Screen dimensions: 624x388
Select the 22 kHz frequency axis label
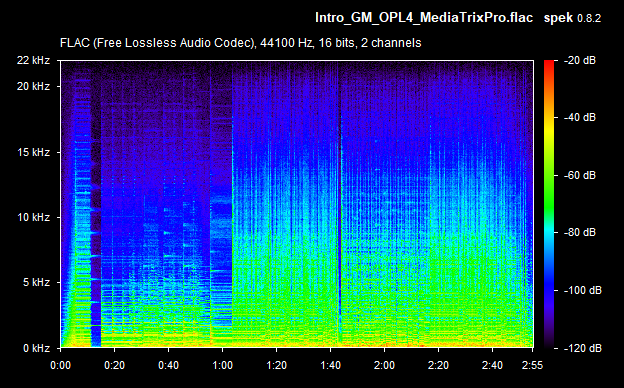click(x=33, y=60)
